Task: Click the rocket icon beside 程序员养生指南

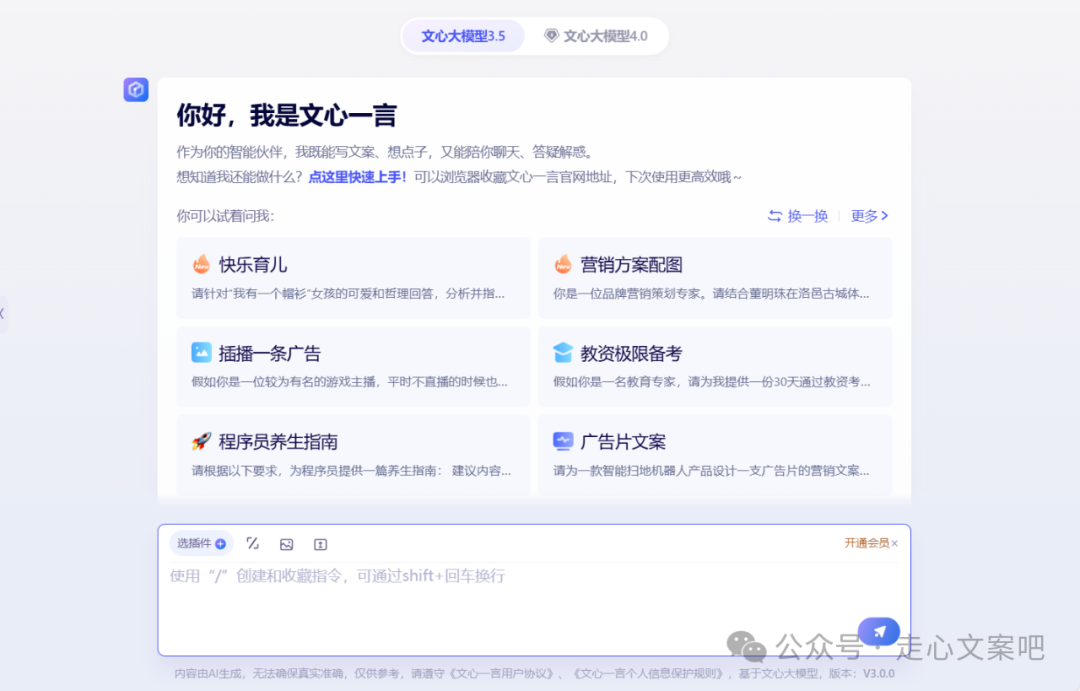Action: coord(201,440)
